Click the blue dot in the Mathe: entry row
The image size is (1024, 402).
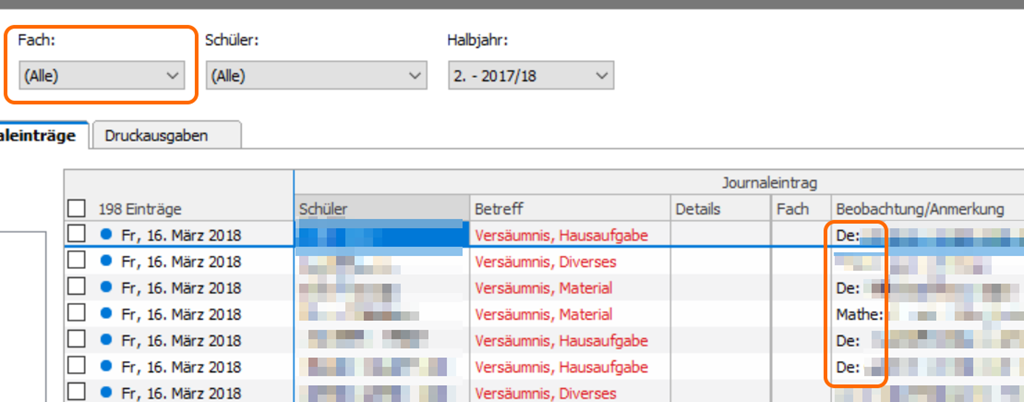point(107,314)
